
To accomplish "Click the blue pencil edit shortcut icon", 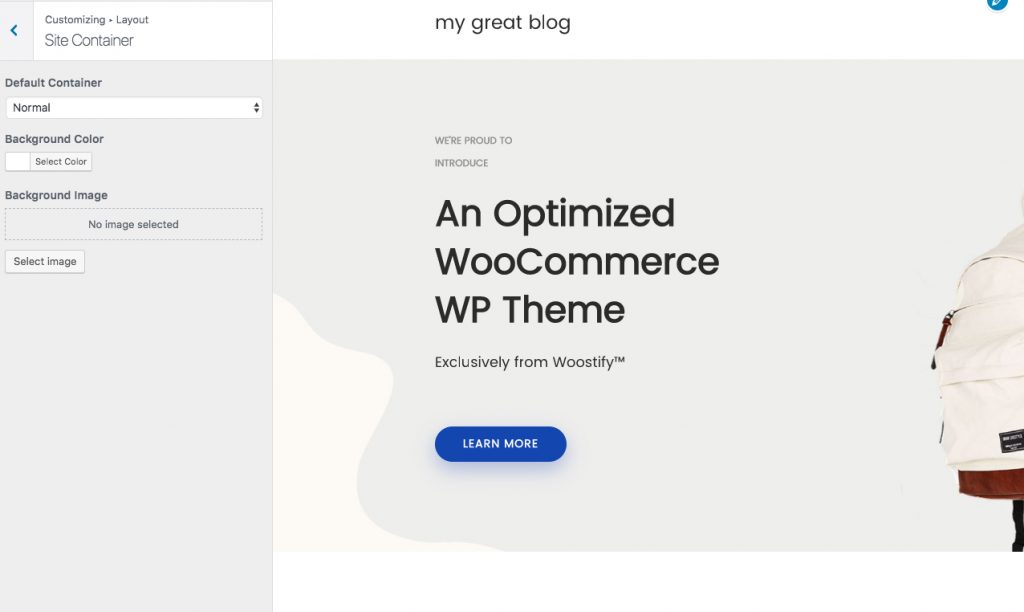I will [x=996, y=3].
